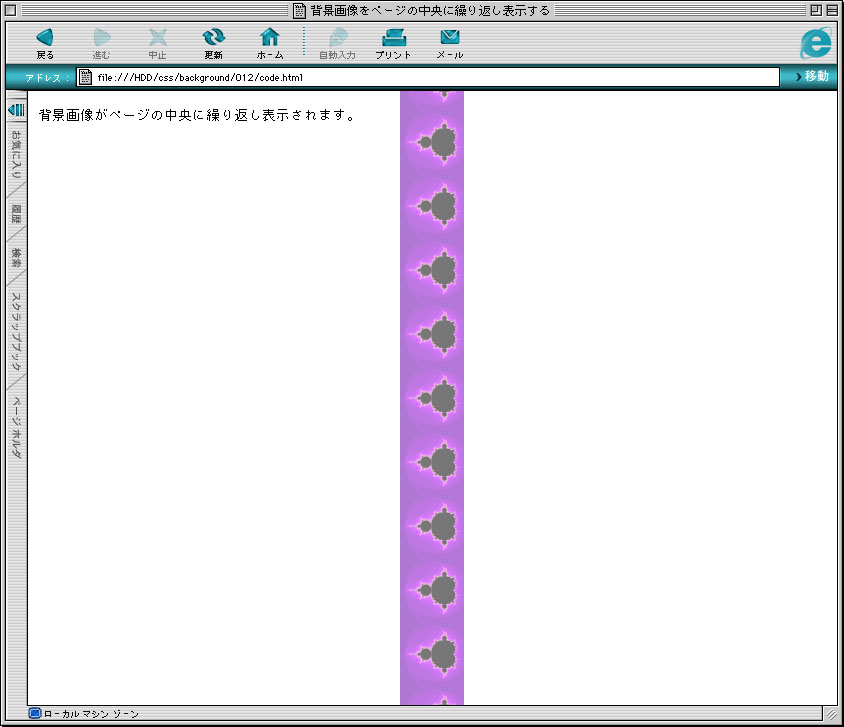844x727 pixels.
Task: Click the 移動 (Go) button
Action: pyautogui.click(x=810, y=77)
